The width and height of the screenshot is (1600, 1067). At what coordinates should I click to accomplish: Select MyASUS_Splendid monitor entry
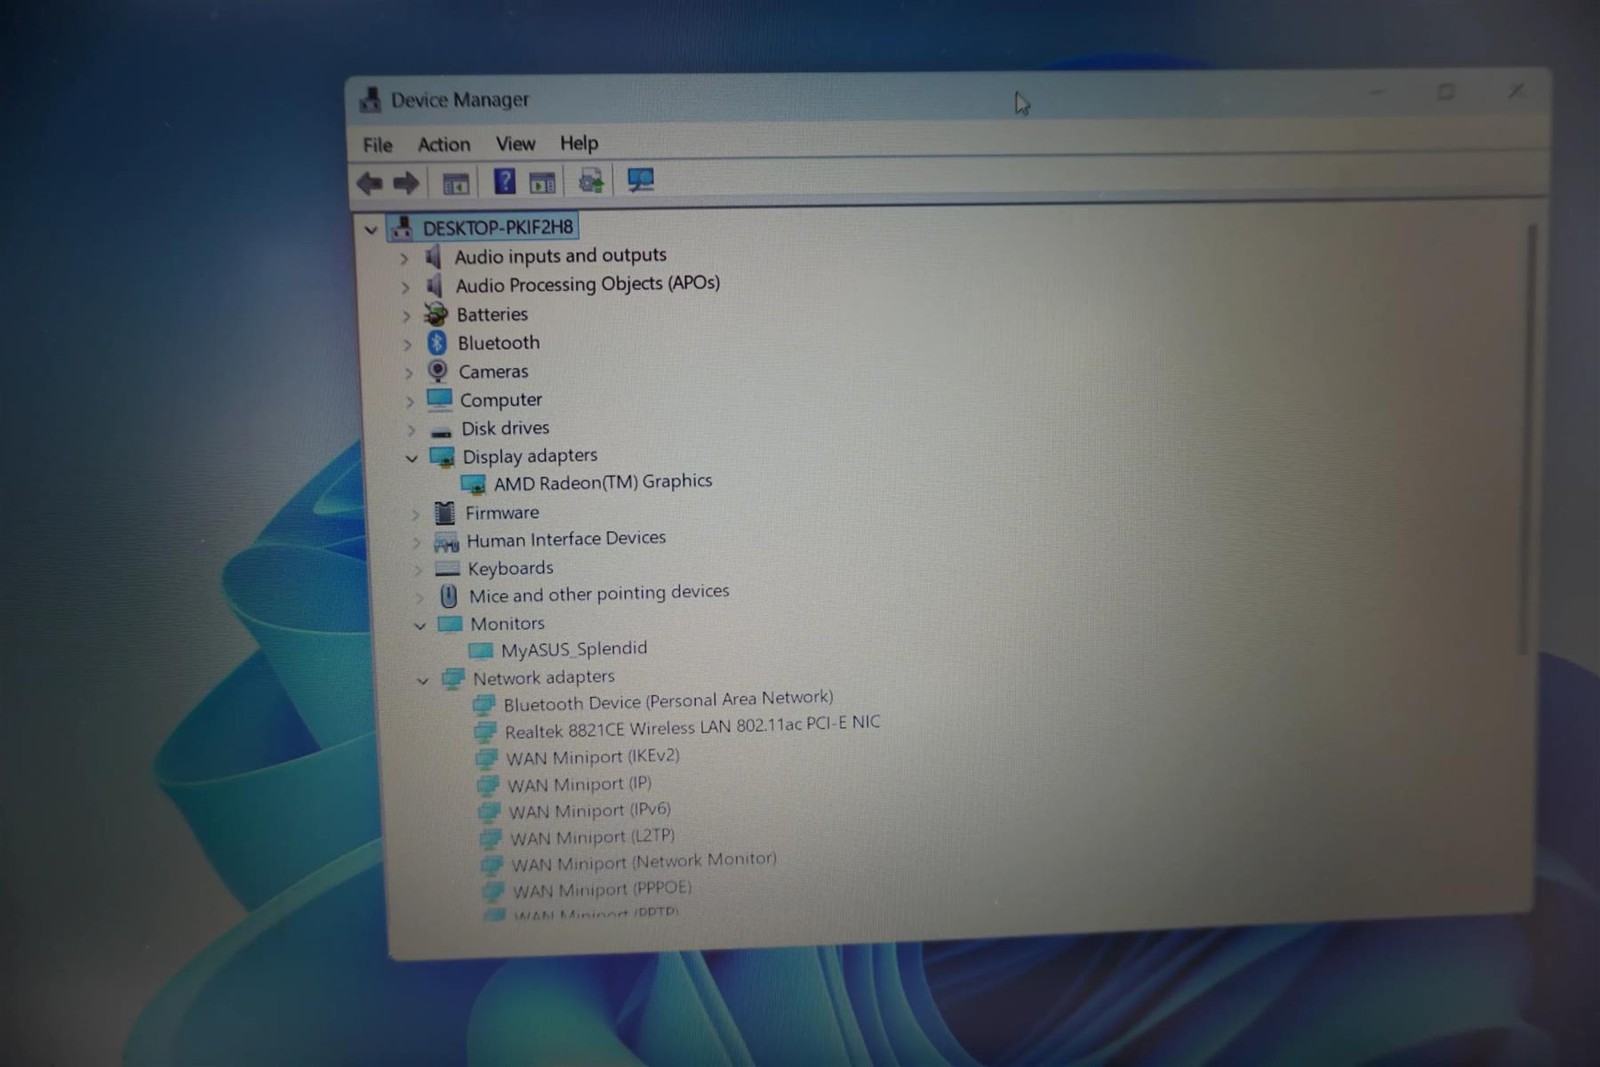pyautogui.click(x=574, y=649)
